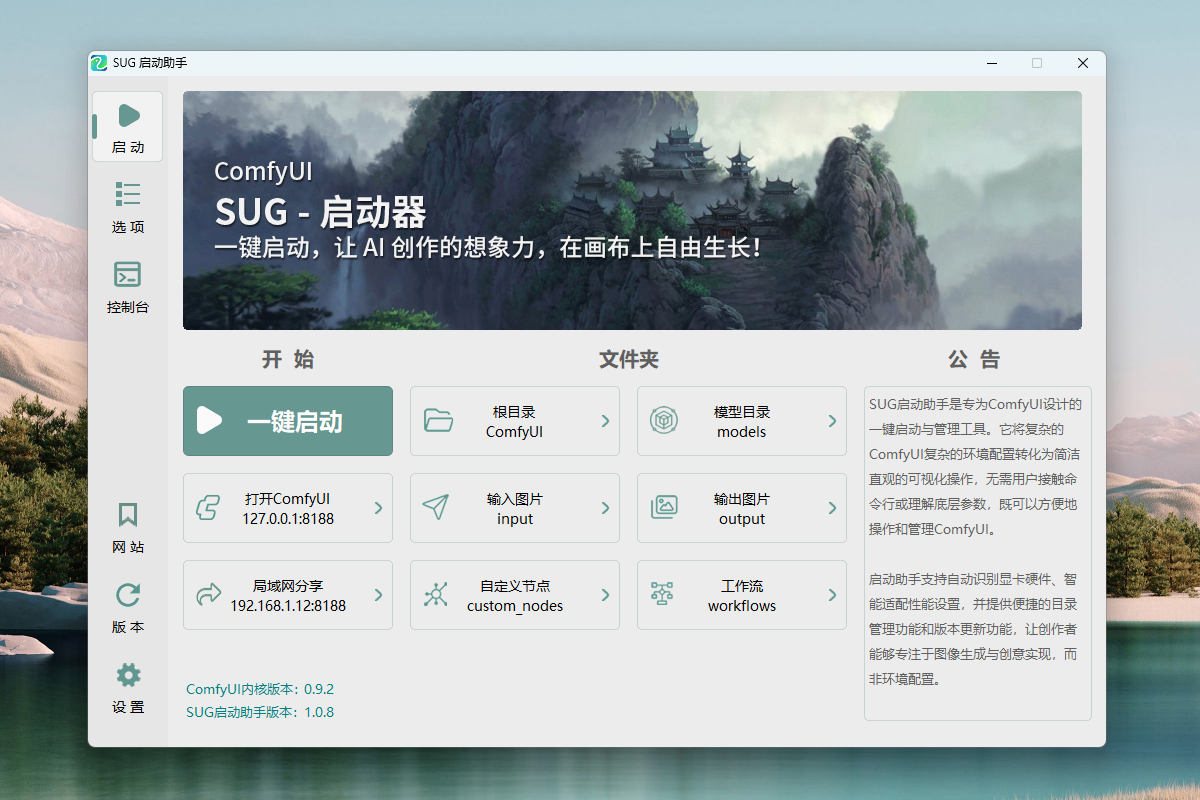The width and height of the screenshot is (1200, 800).
Task: Click the 网站 bookmark icon
Action: (128, 515)
